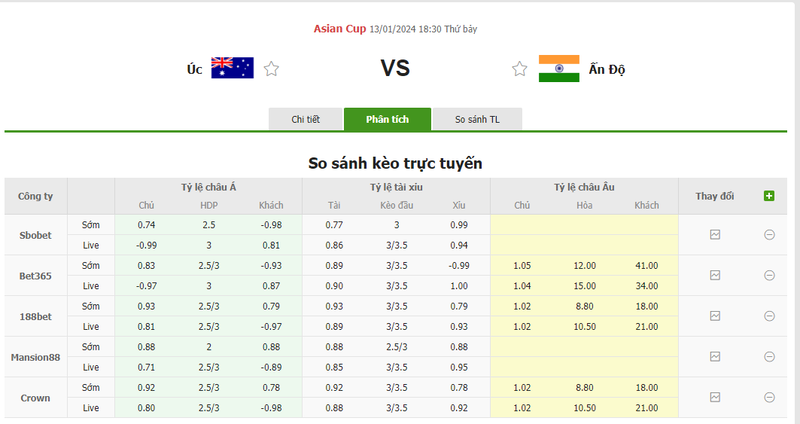Image resolution: width=800 pixels, height=424 pixels.
Task: Remove the Sbobet row with minus icon
Action: tap(769, 234)
